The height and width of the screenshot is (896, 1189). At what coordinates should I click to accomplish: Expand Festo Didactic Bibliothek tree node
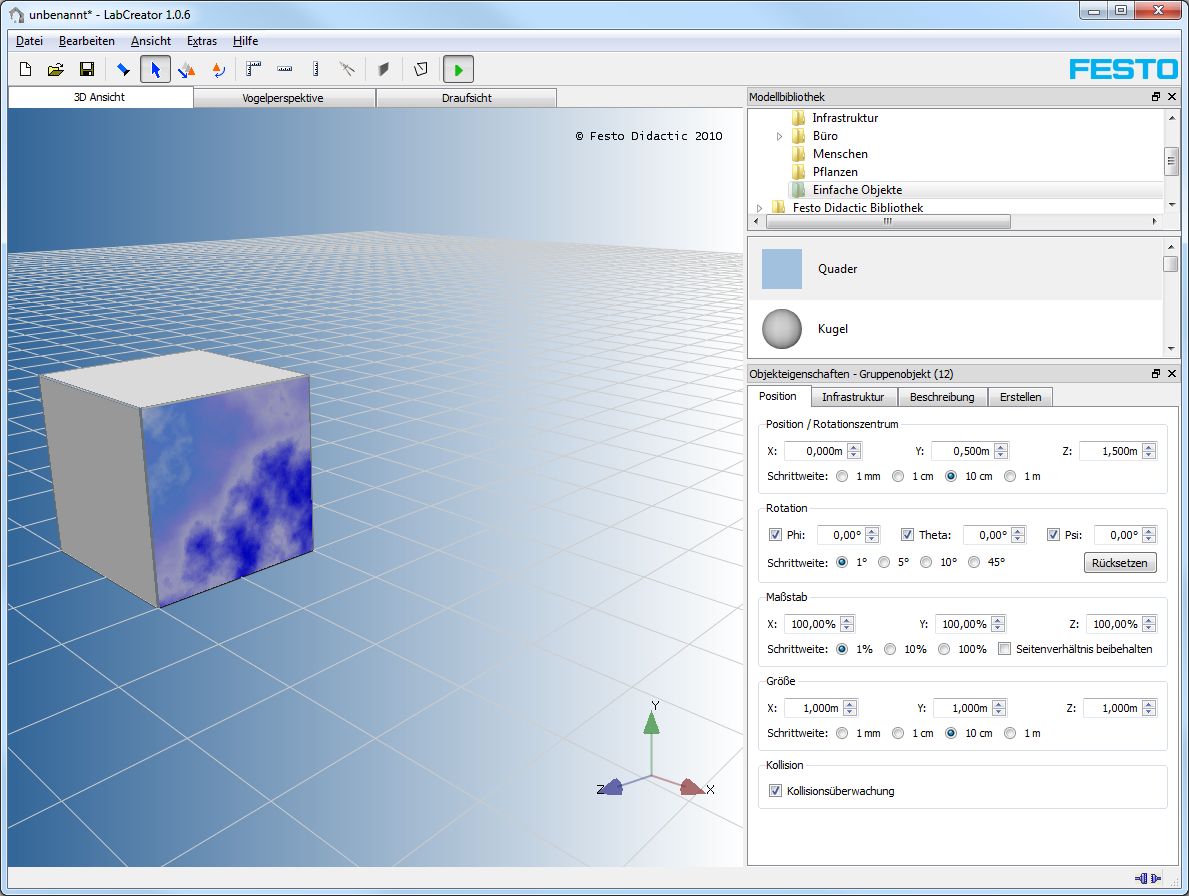(760, 208)
